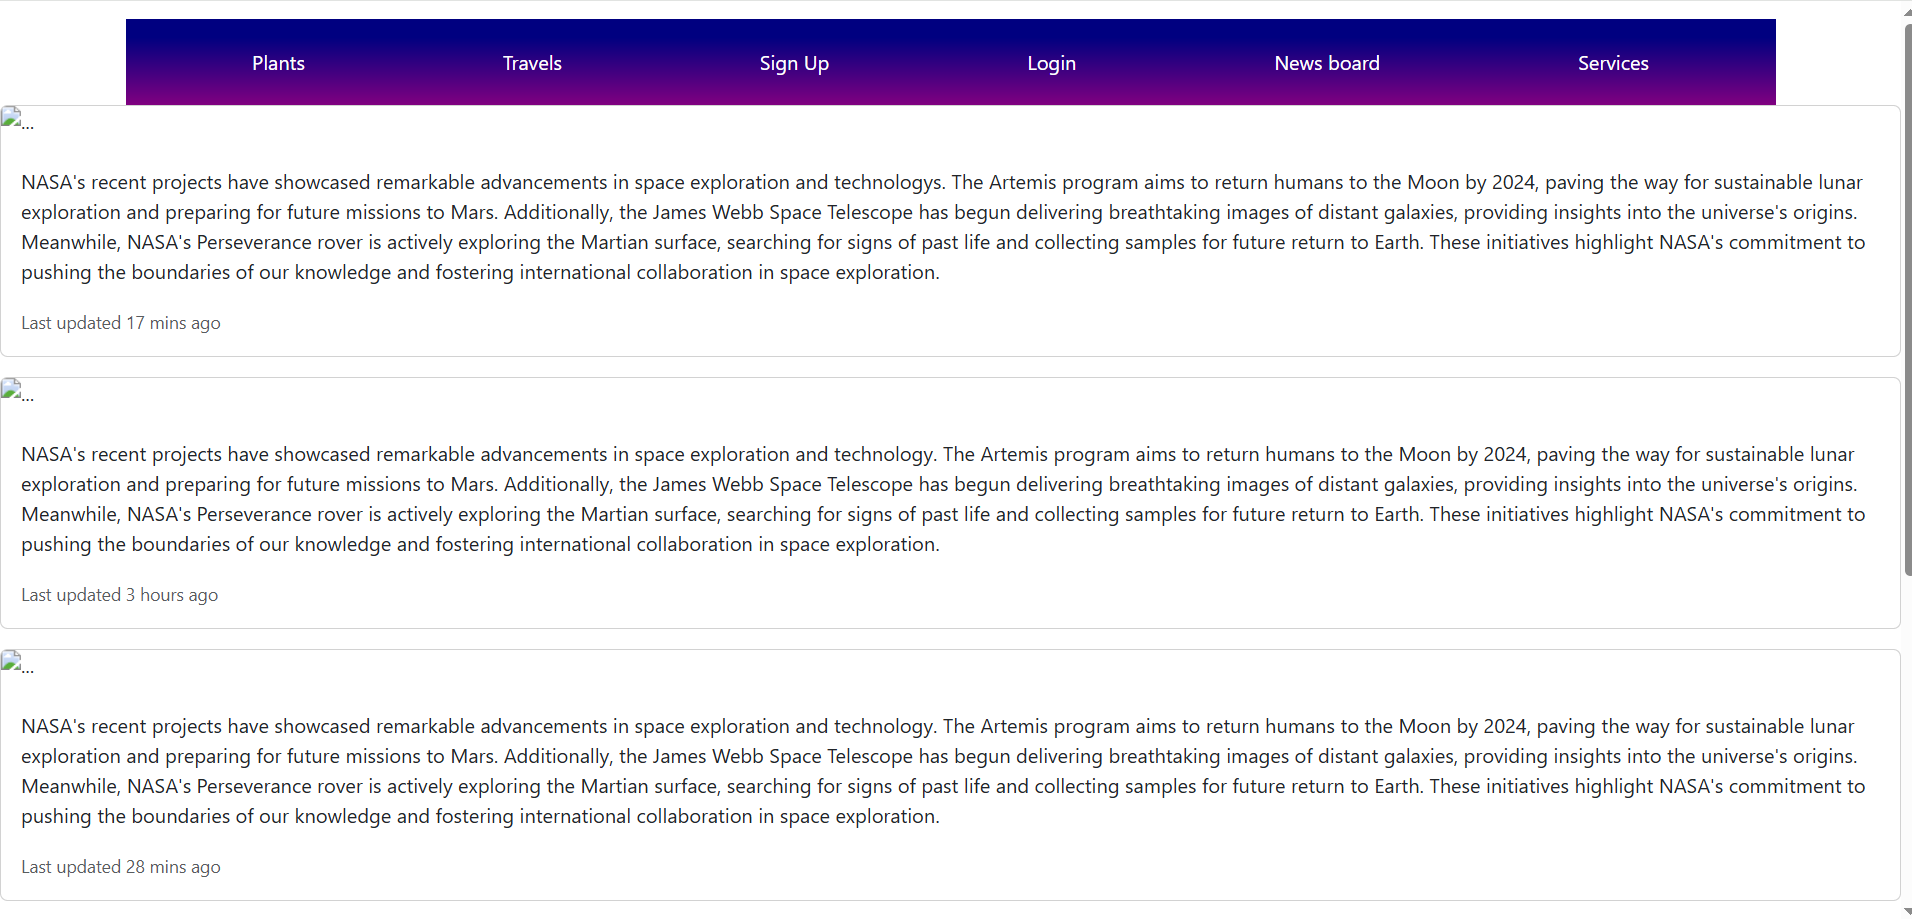
Task: Select the first card's NASA article text
Action: (x=943, y=227)
